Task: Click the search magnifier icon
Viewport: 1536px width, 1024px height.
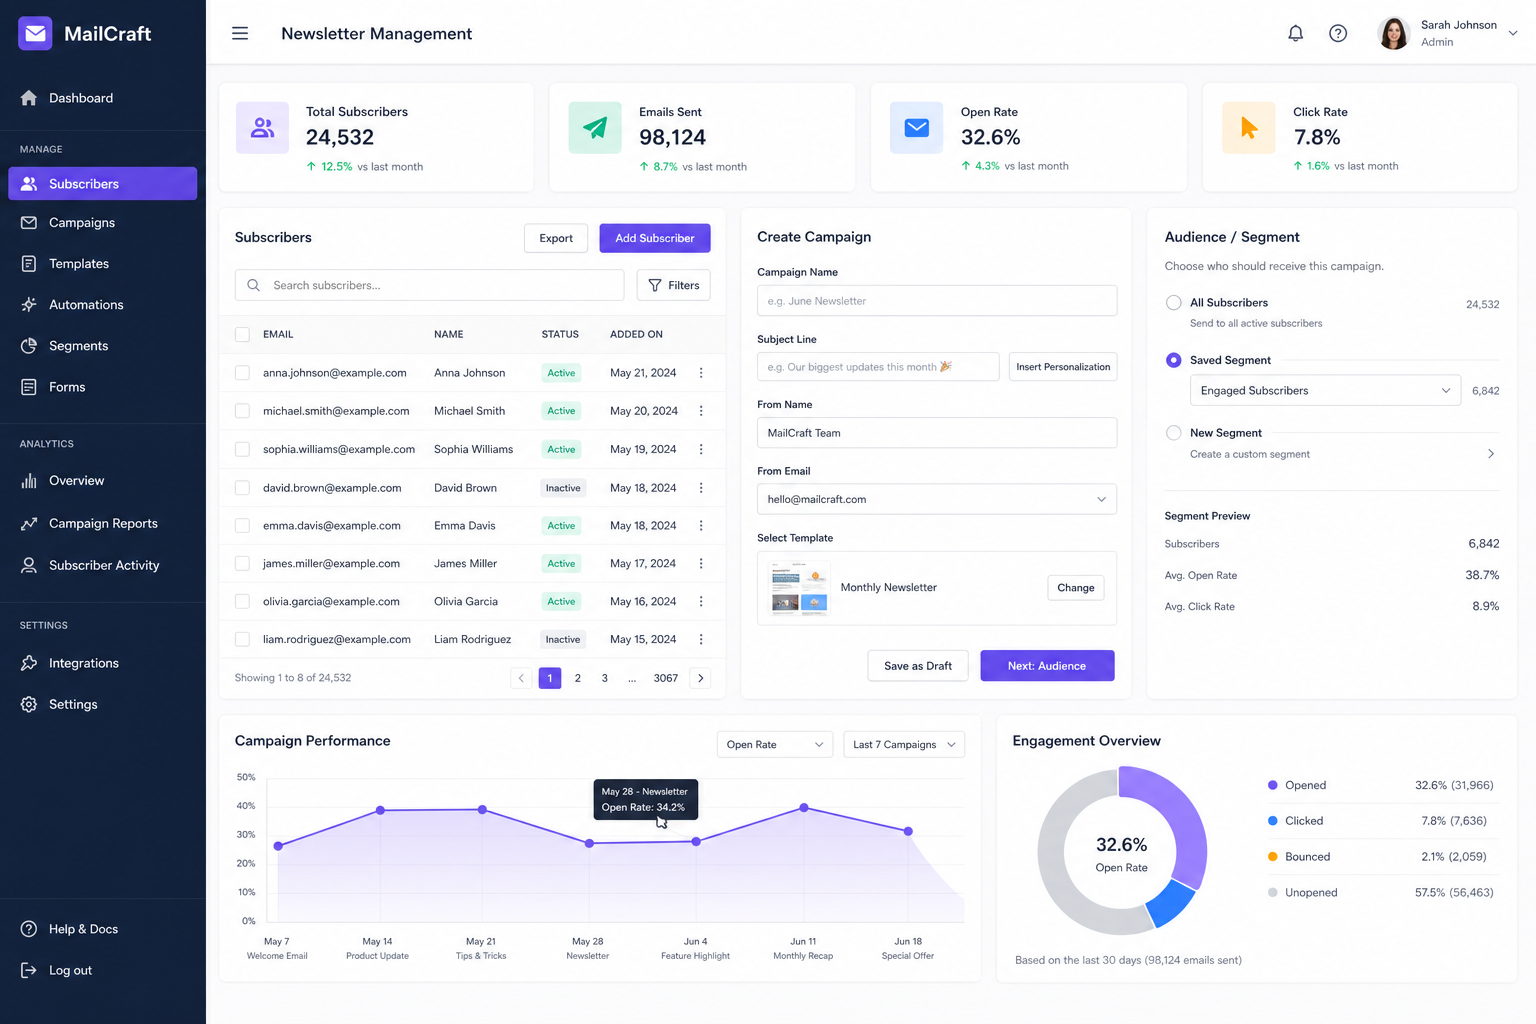Action: click(254, 285)
